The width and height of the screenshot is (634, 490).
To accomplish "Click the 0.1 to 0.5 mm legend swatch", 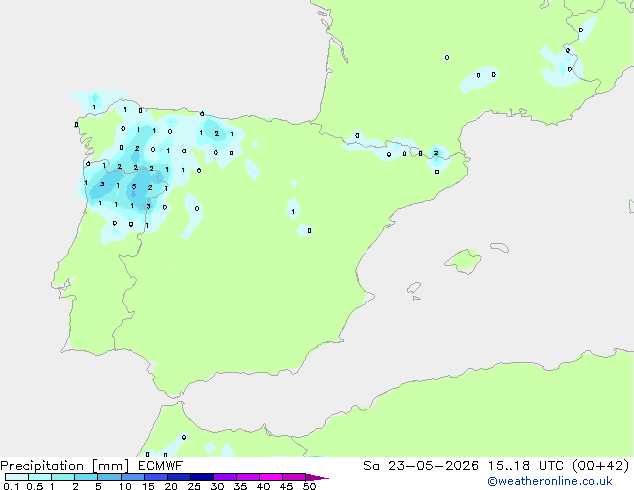I will pos(17,477).
